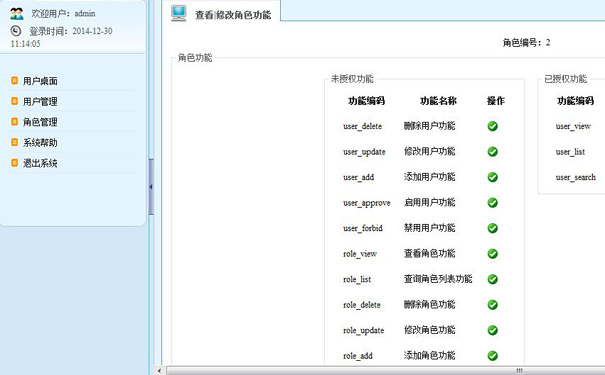Screen dimensions: 605x375
Task: Click the user_approve code cell
Action: tap(367, 203)
